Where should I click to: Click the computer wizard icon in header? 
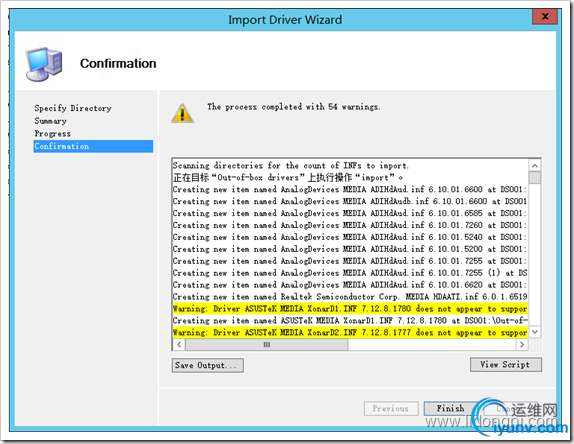tap(44, 64)
